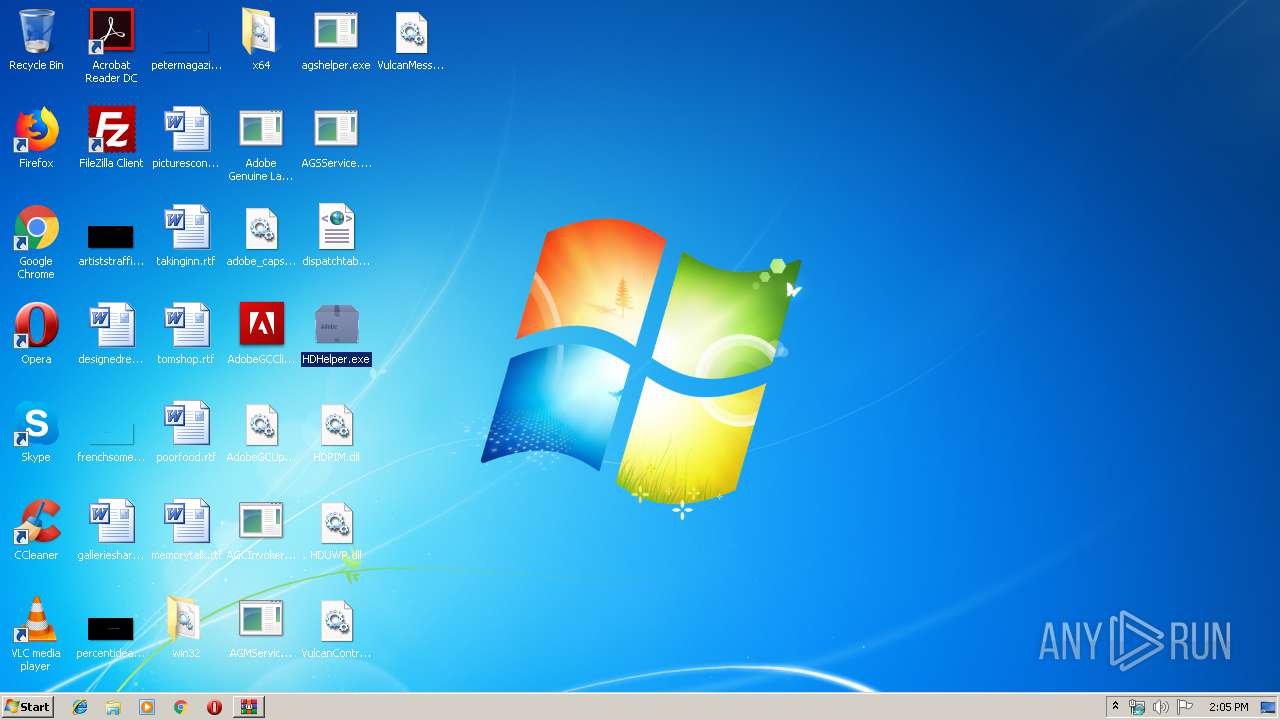Select the Adobe Genuine La... file
The image size is (1280, 720).
[x=261, y=146]
